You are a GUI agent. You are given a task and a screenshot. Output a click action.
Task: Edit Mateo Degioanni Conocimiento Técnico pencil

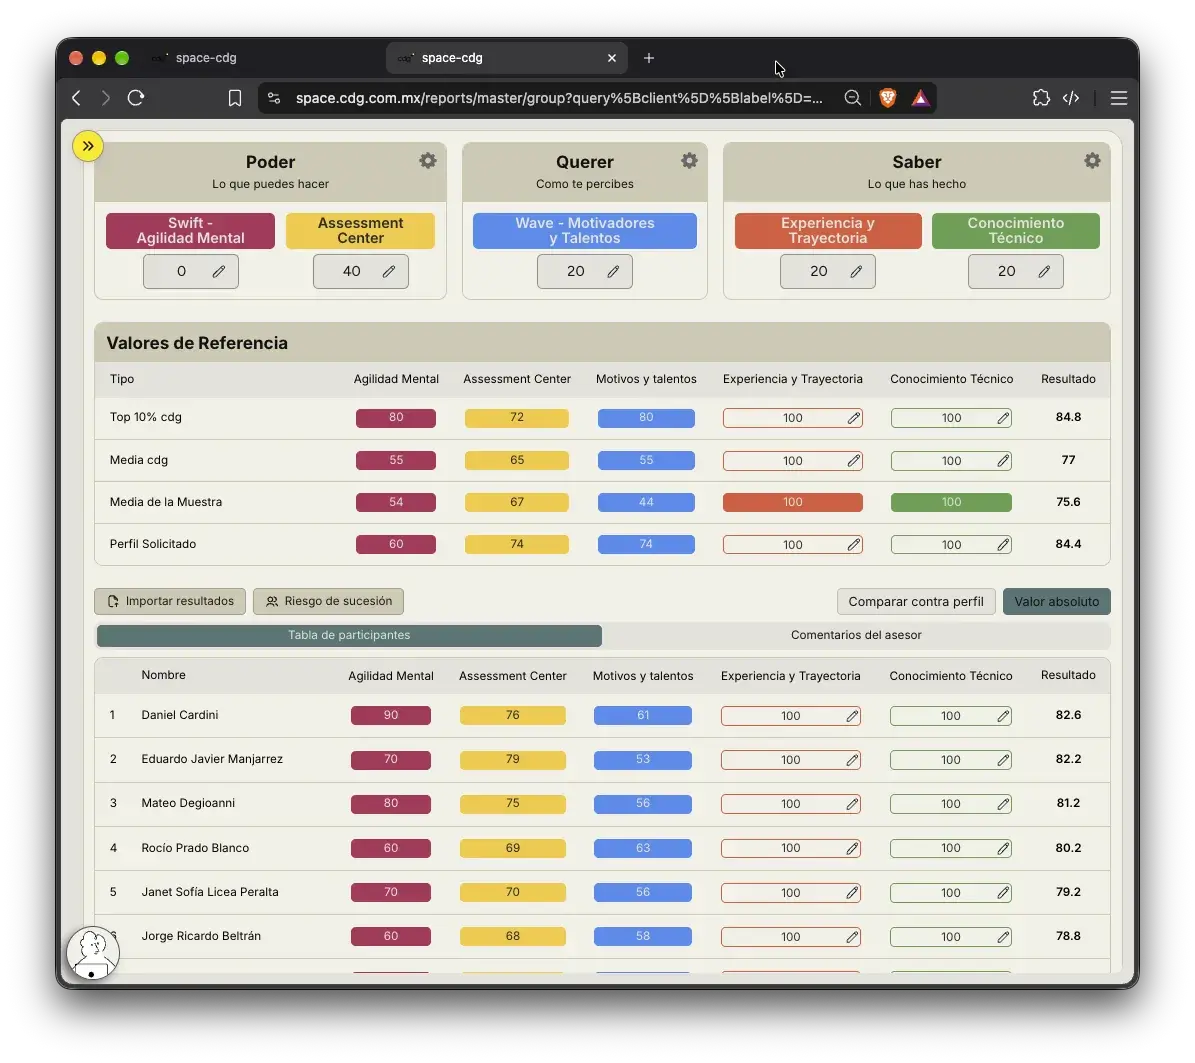point(1003,804)
